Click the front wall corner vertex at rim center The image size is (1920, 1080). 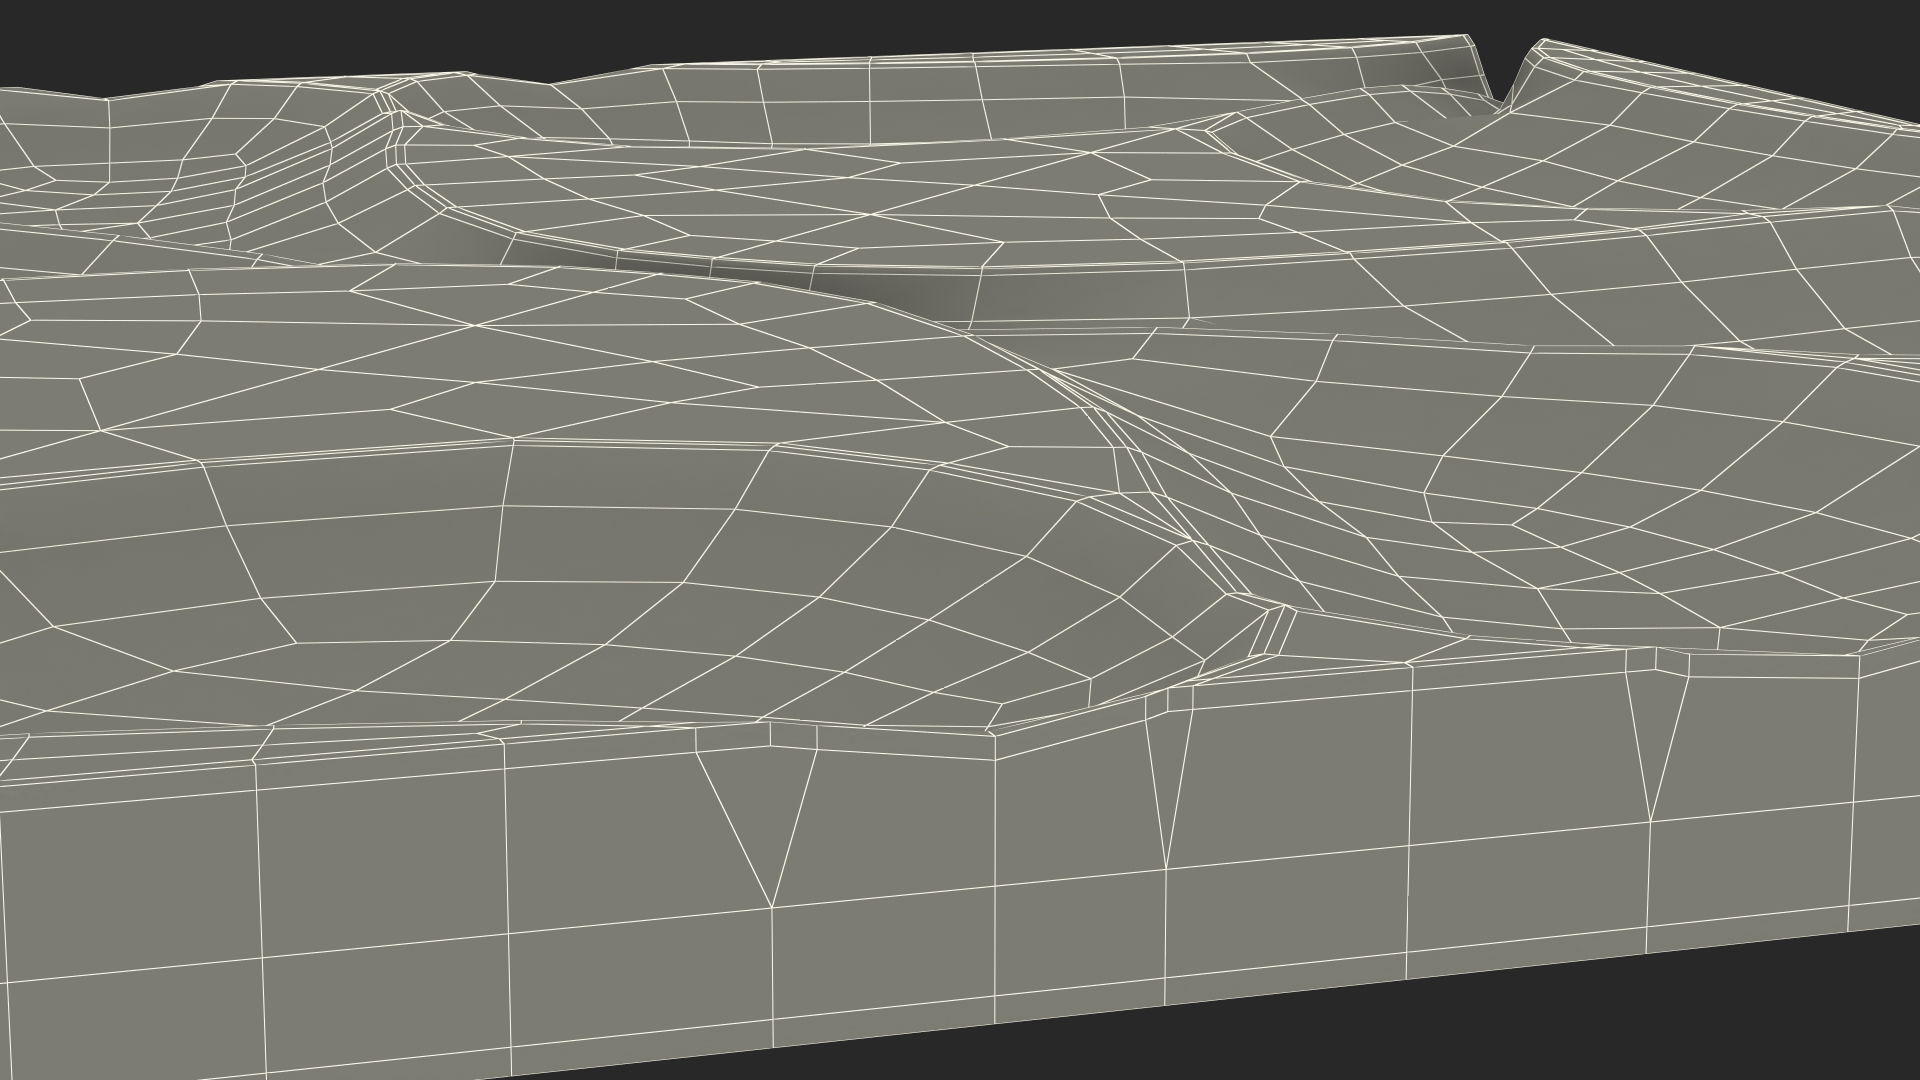click(x=994, y=737)
